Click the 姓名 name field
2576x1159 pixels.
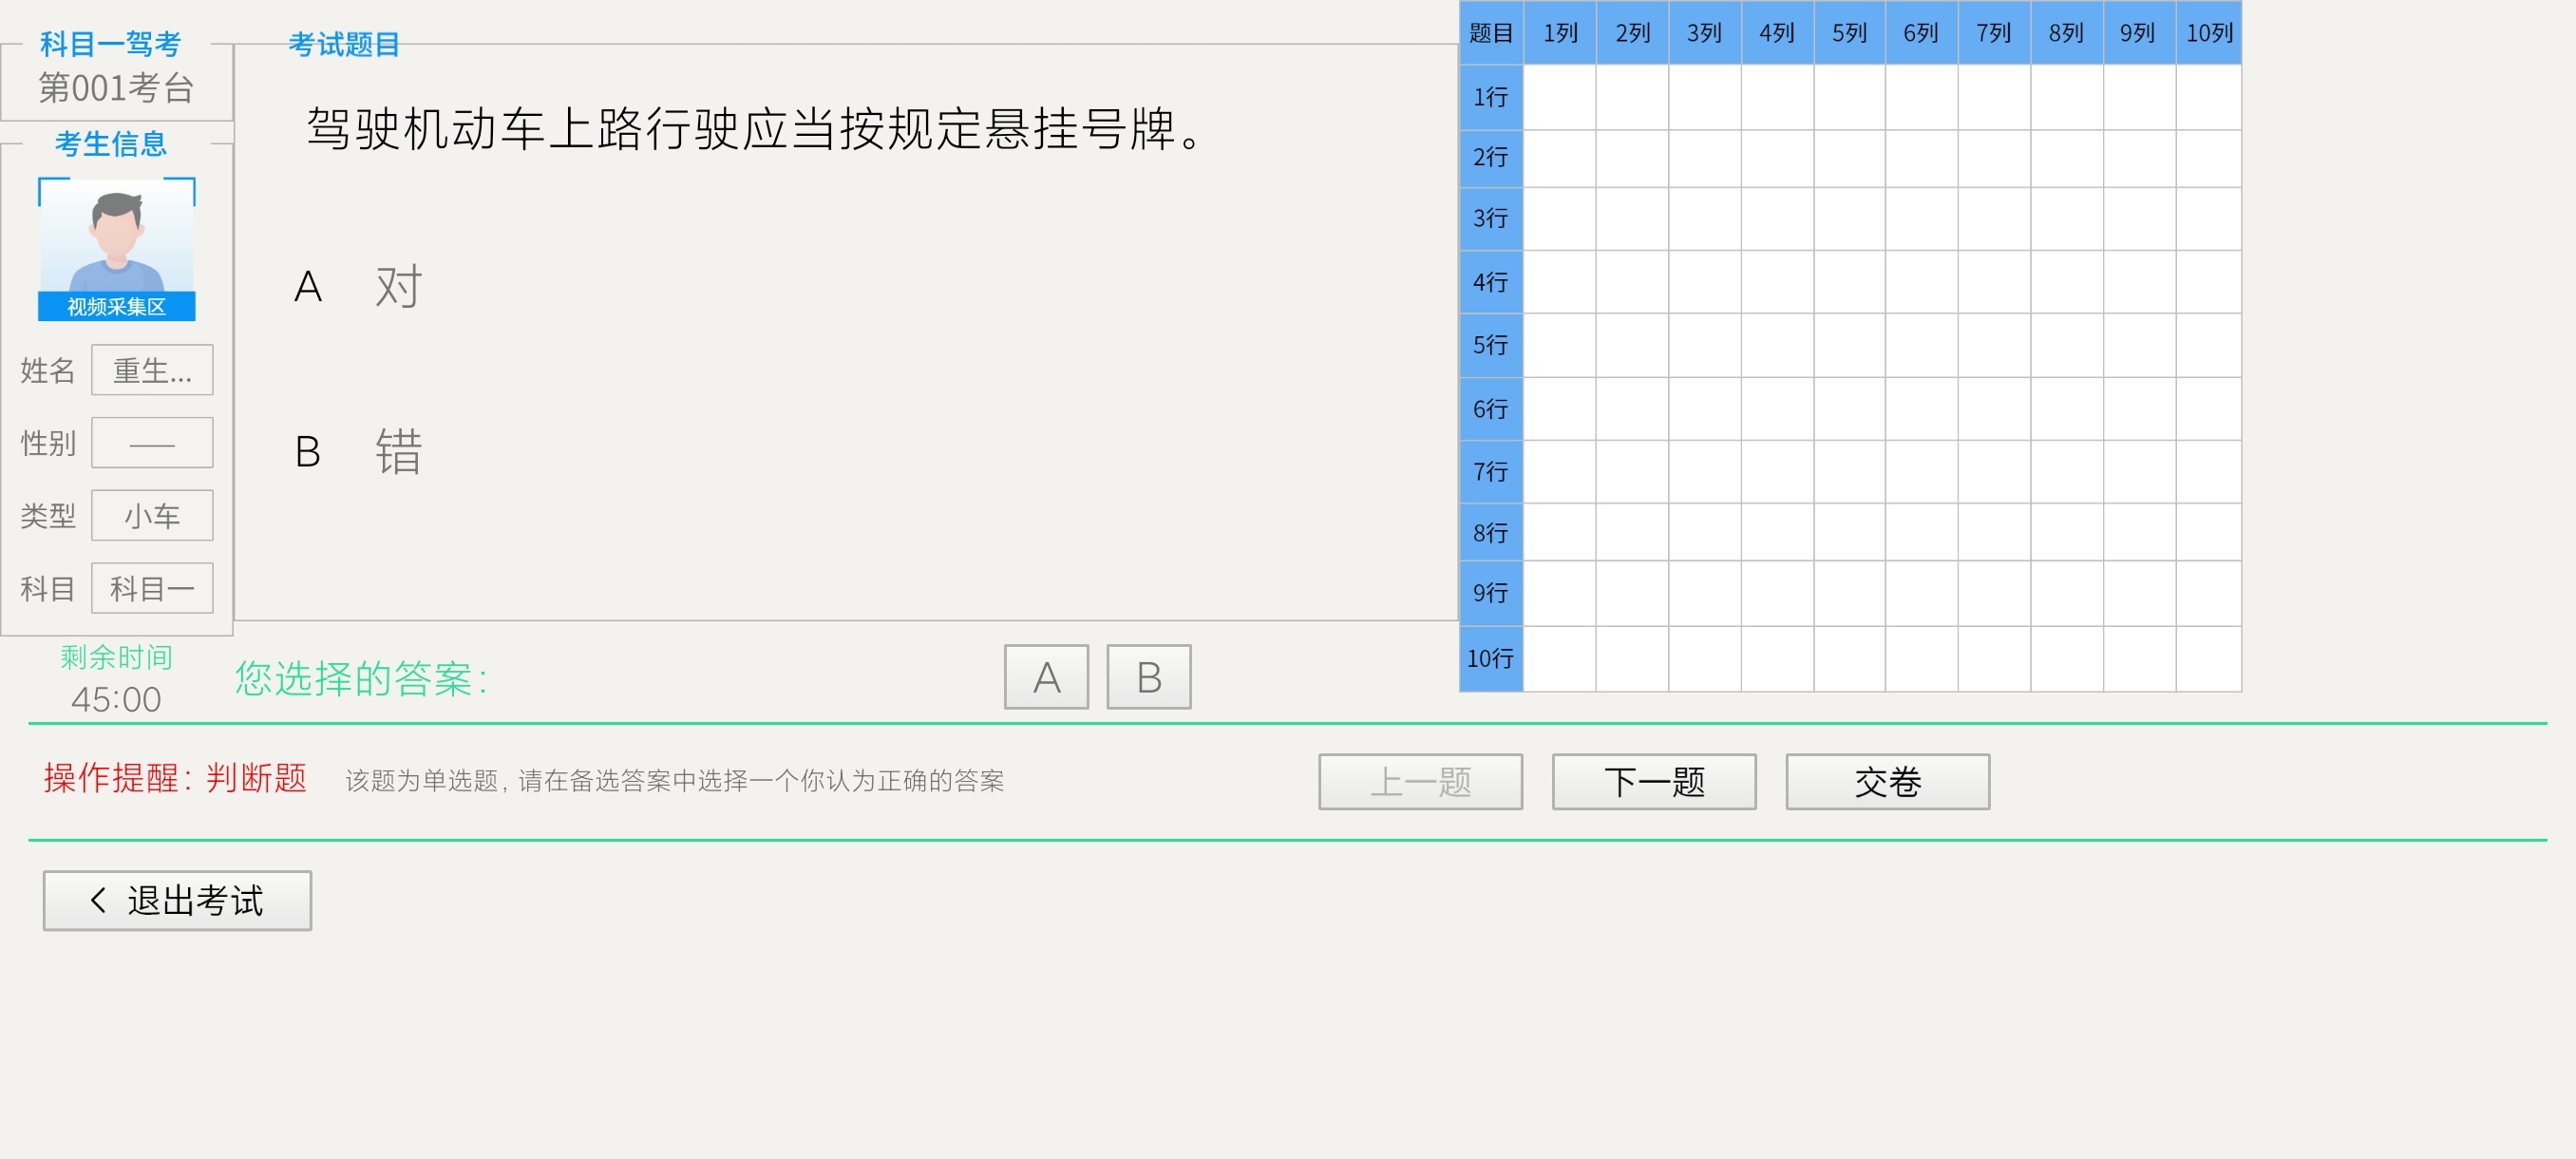coord(152,370)
